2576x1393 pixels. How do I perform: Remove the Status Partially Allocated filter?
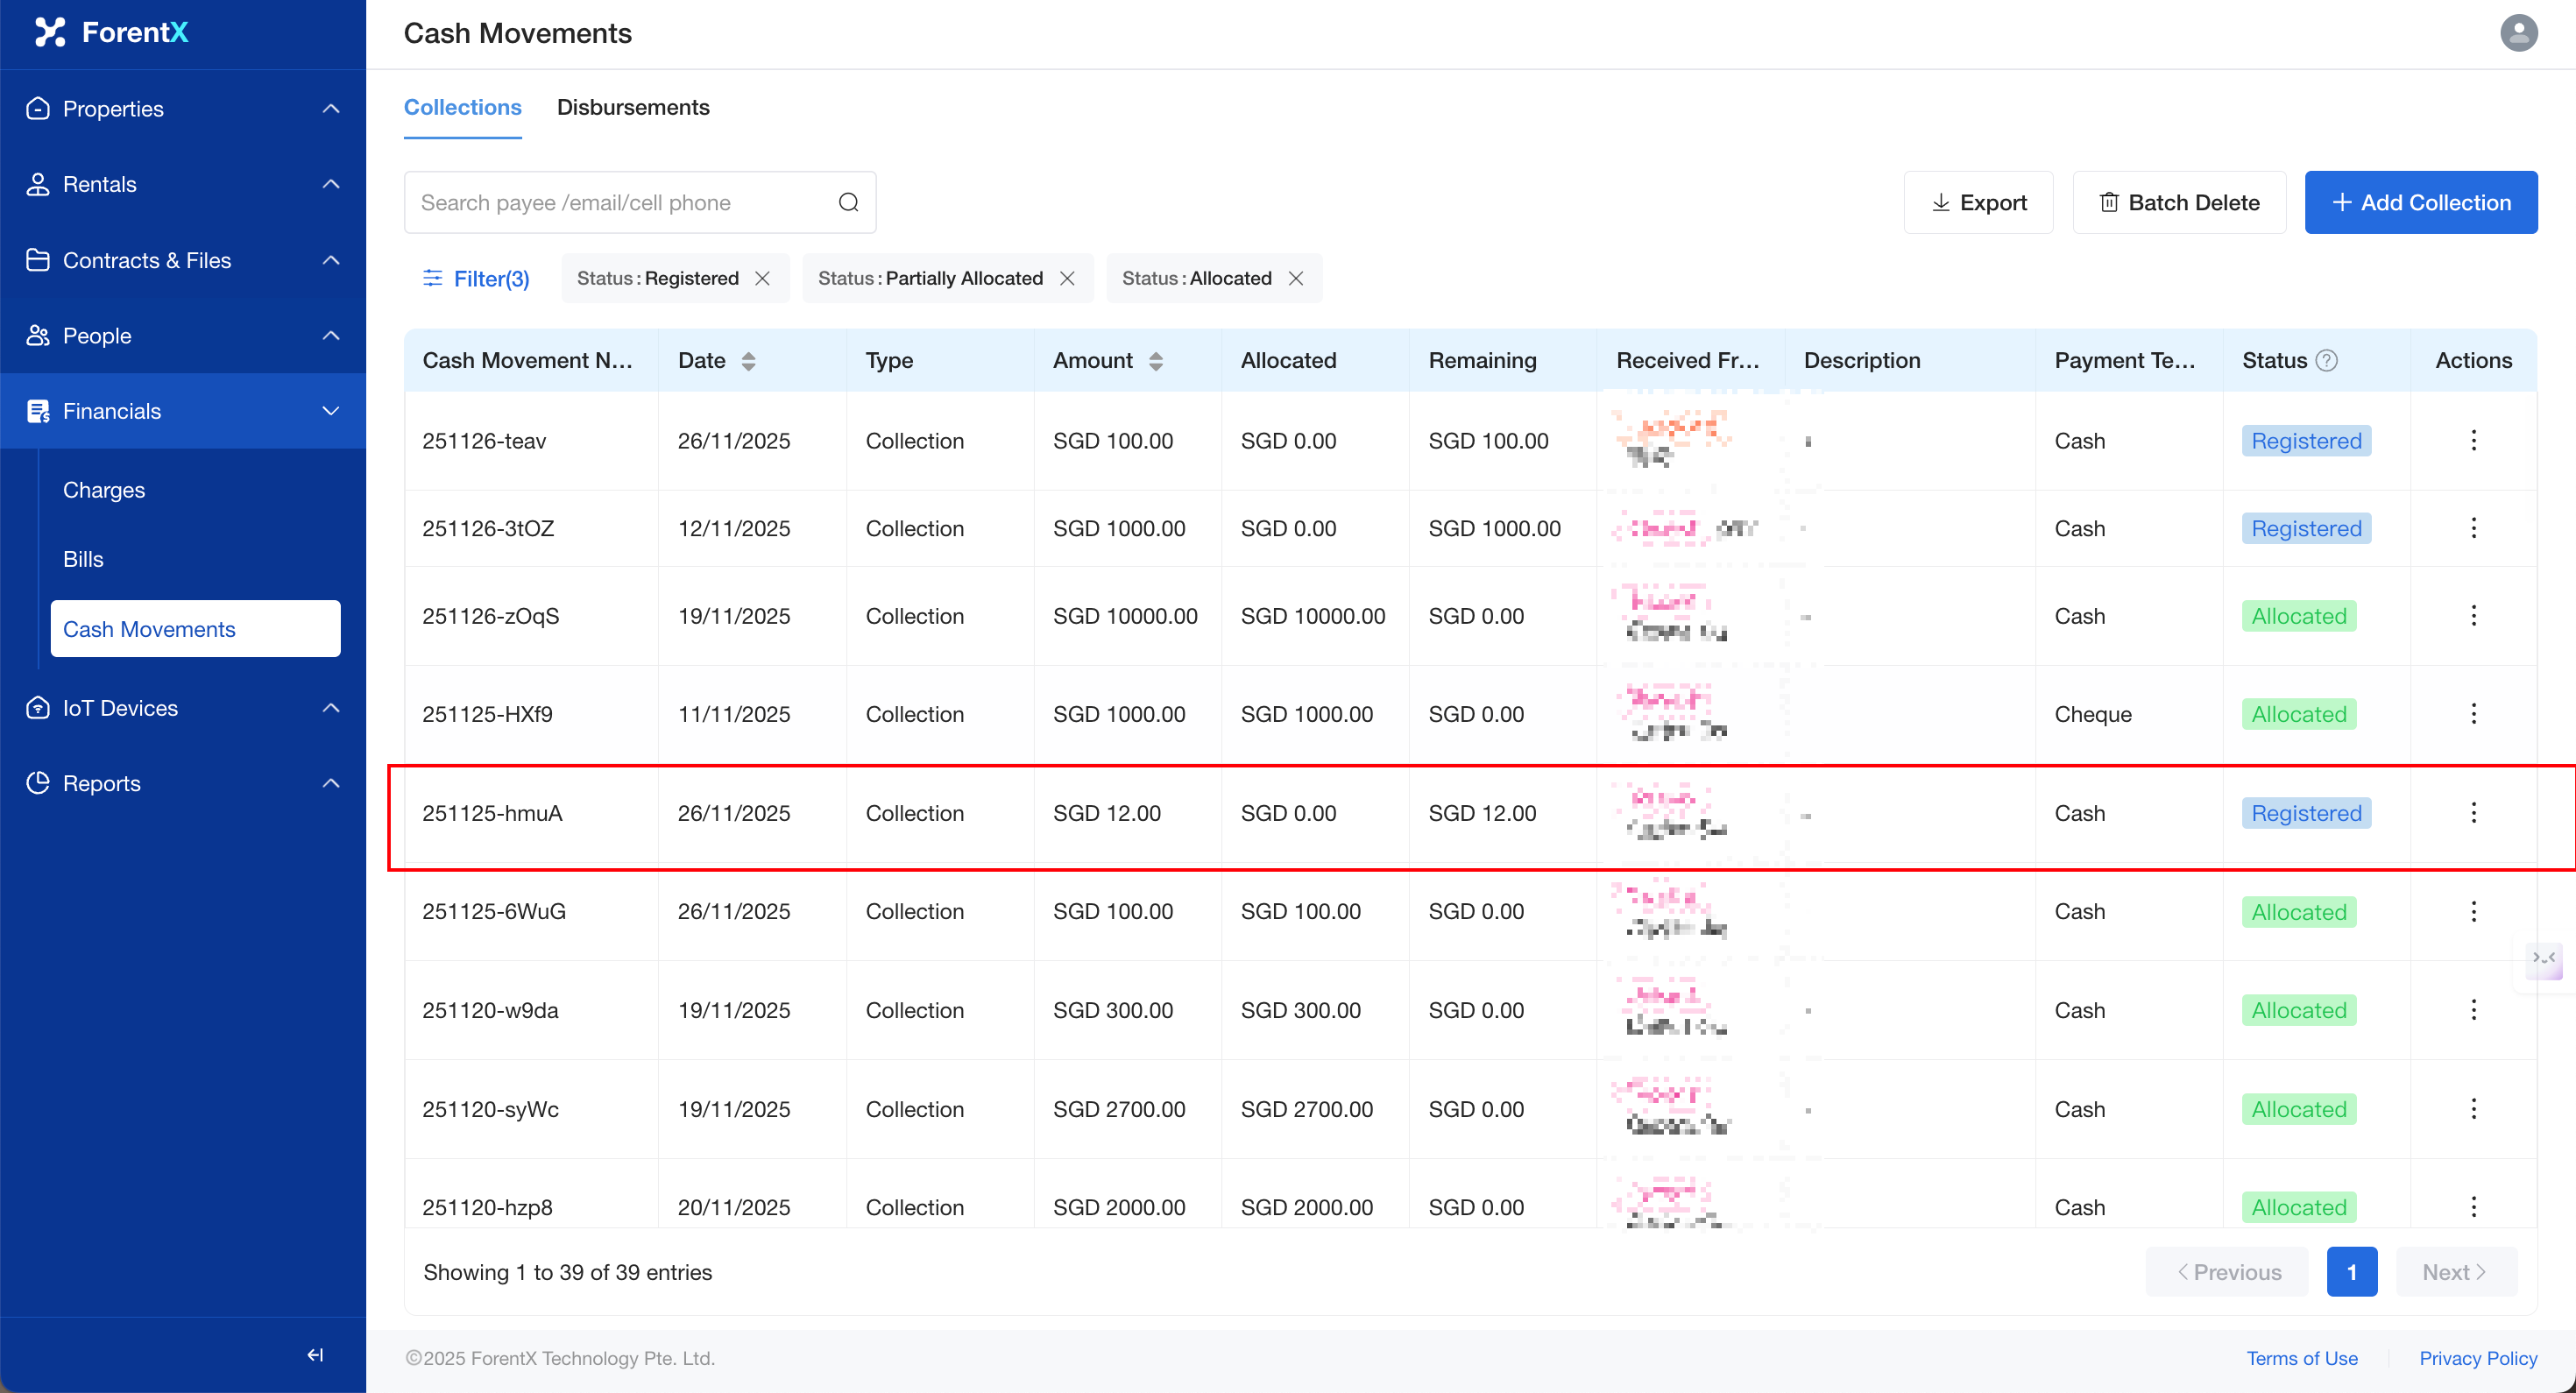tap(1067, 279)
